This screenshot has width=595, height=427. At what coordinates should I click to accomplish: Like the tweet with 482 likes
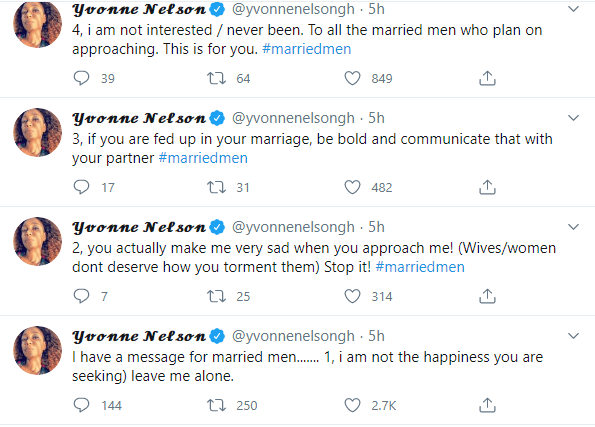pyautogui.click(x=352, y=187)
